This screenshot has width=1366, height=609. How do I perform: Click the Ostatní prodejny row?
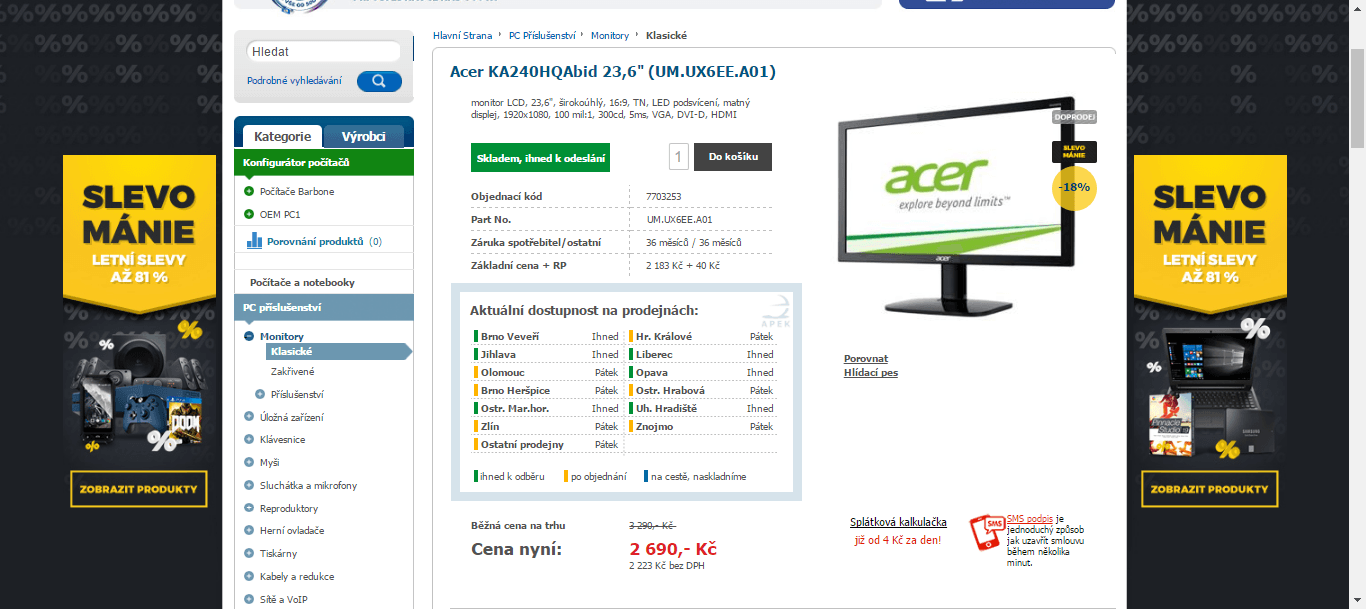tap(546, 444)
